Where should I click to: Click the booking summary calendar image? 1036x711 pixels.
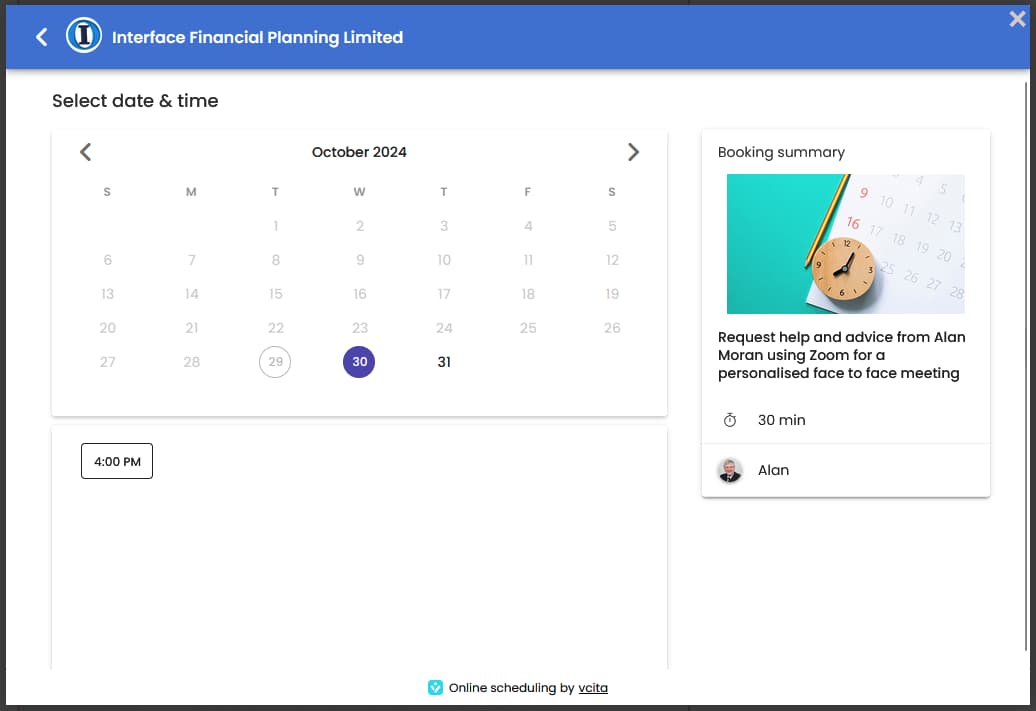(x=845, y=244)
